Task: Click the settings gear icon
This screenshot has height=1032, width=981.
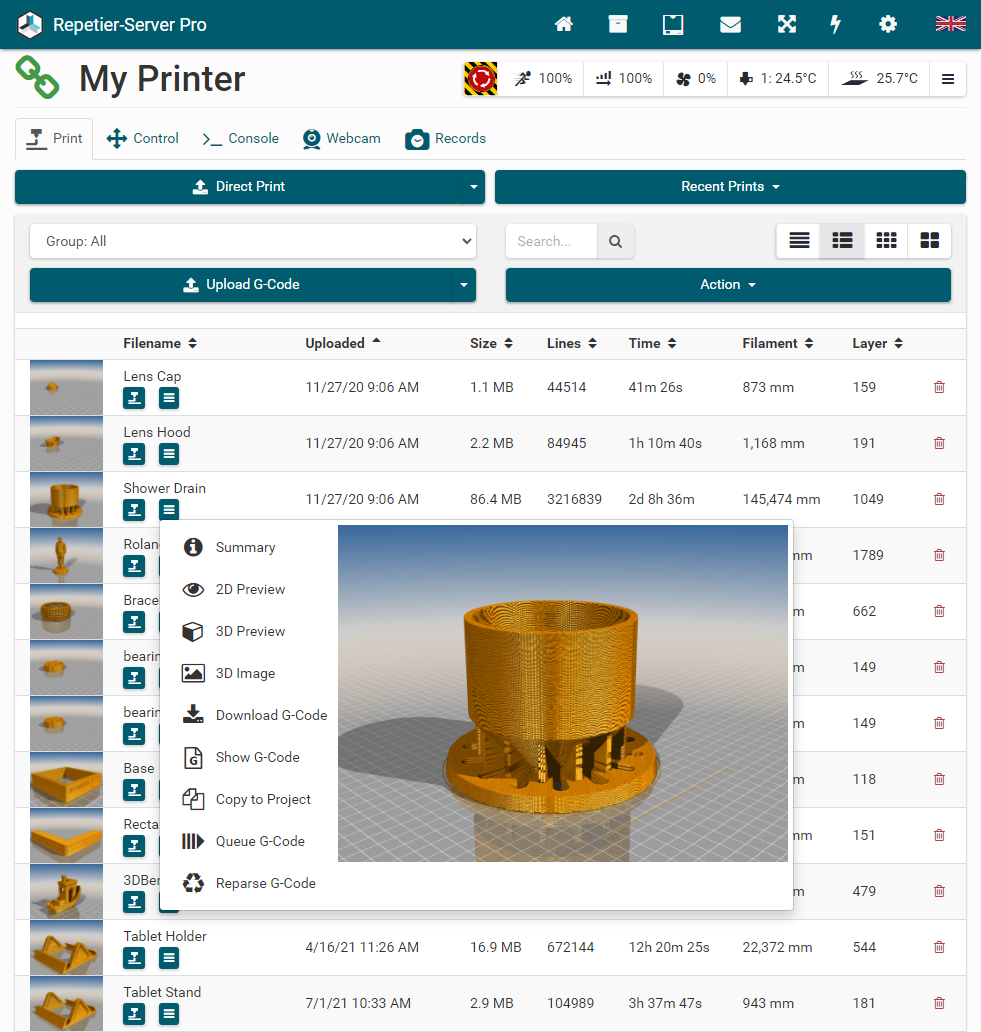Action: pyautogui.click(x=888, y=24)
